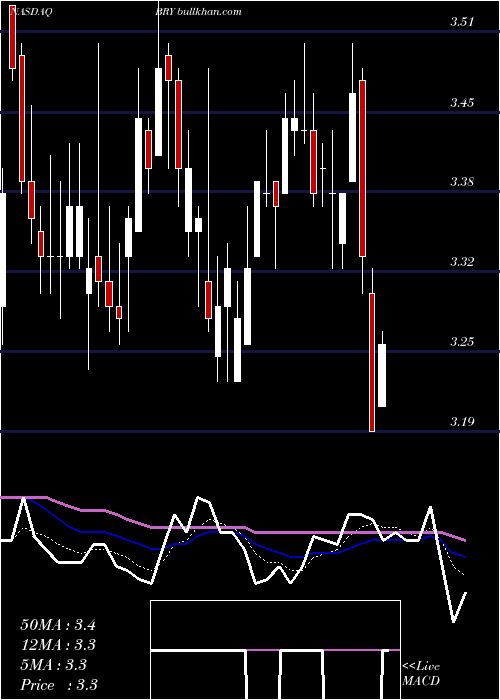Click the 12MA : 3.3 readout

tap(58, 645)
